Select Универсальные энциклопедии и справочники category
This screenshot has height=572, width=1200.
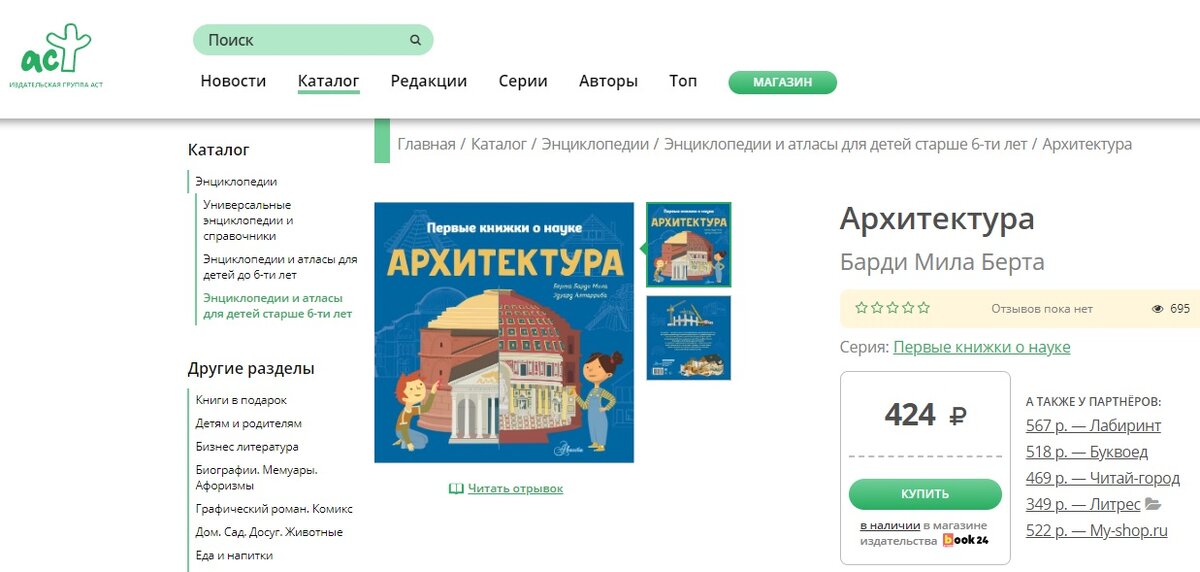[248, 220]
